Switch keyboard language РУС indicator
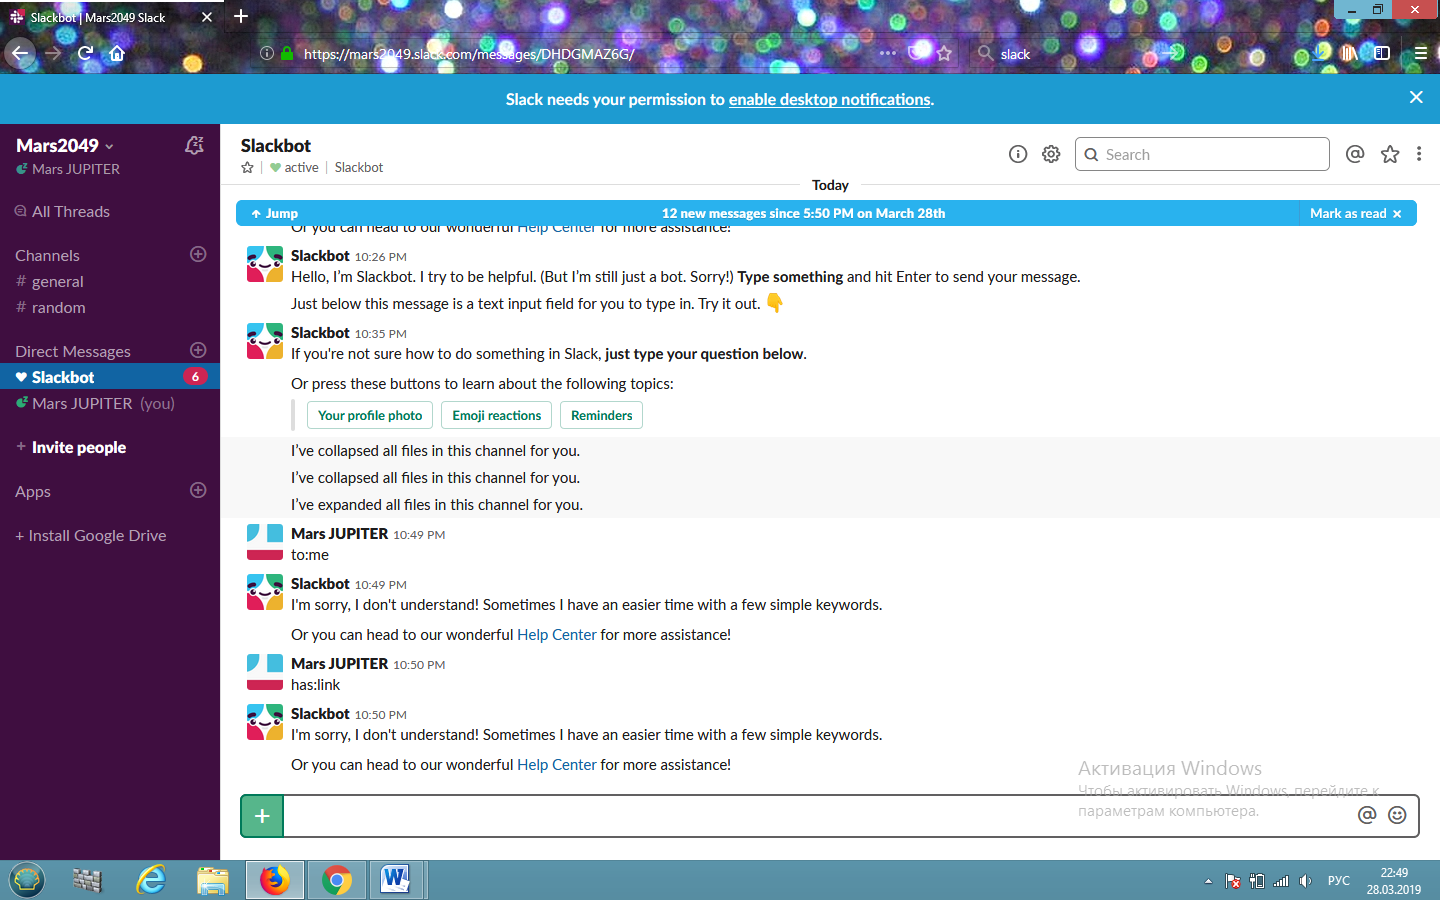1440x900 pixels. coord(1339,881)
